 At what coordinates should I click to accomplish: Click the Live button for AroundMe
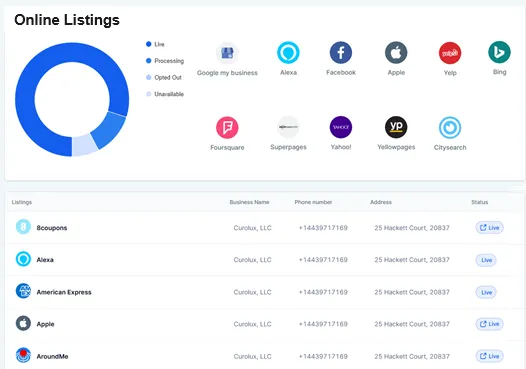(x=489, y=356)
